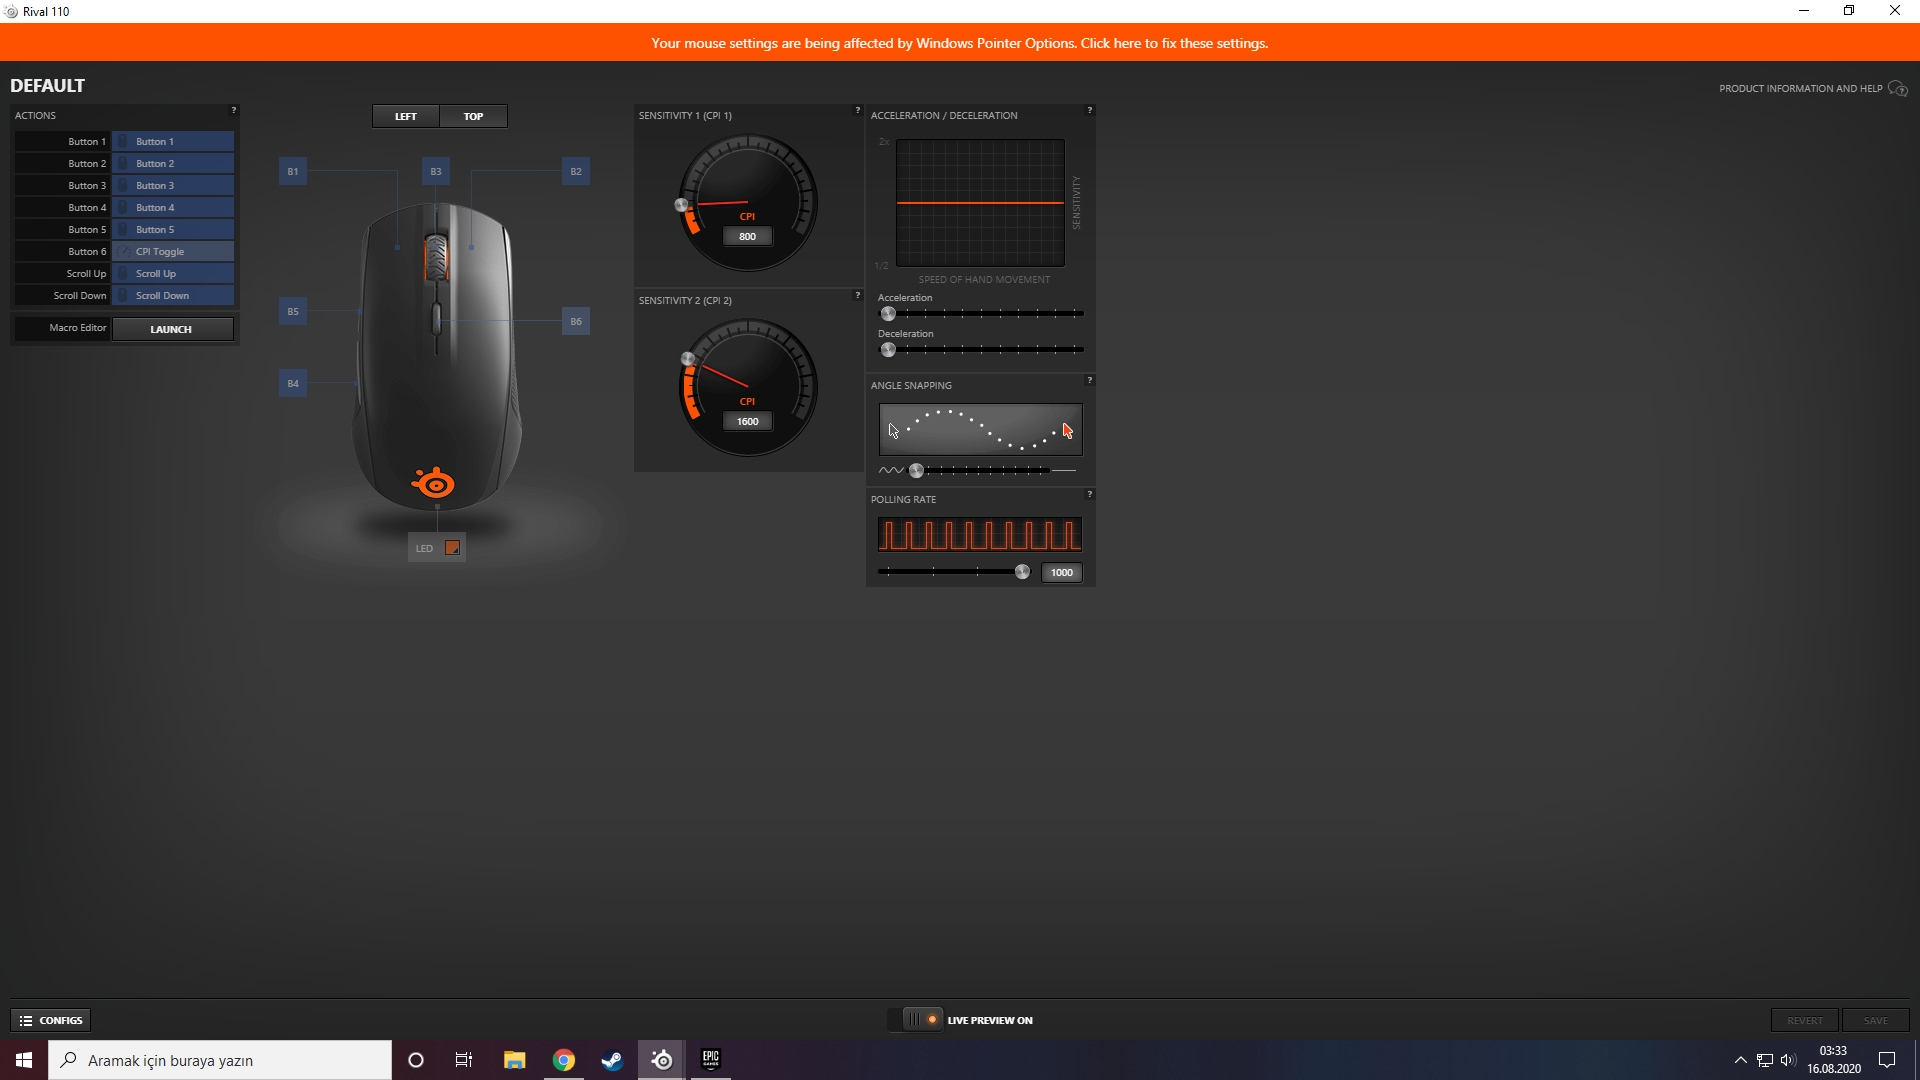This screenshot has width=1920, height=1080.
Task: Toggle the Live Preview switch
Action: click(x=922, y=1020)
